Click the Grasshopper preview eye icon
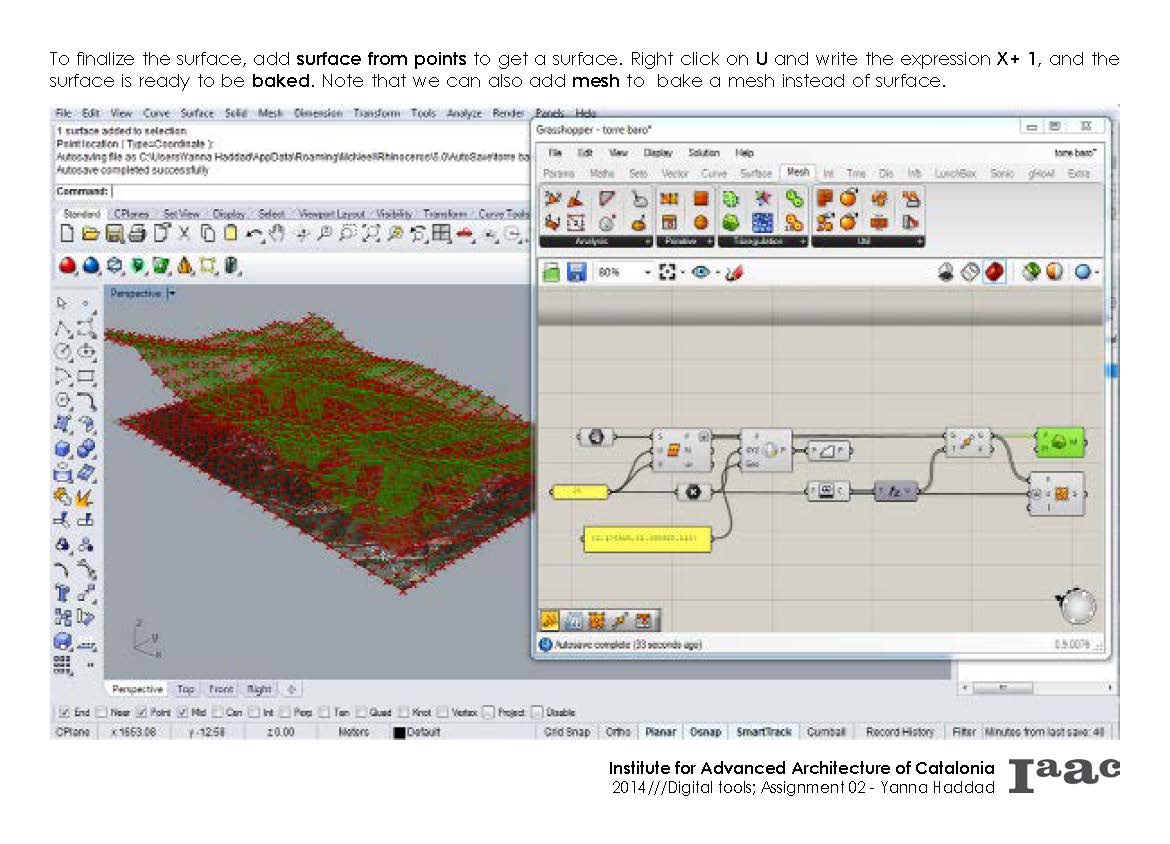 [700, 272]
